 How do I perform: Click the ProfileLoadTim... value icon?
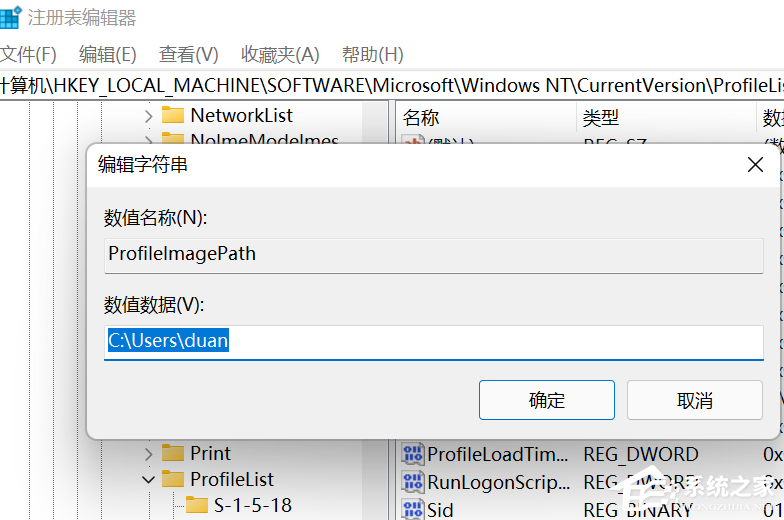point(412,454)
